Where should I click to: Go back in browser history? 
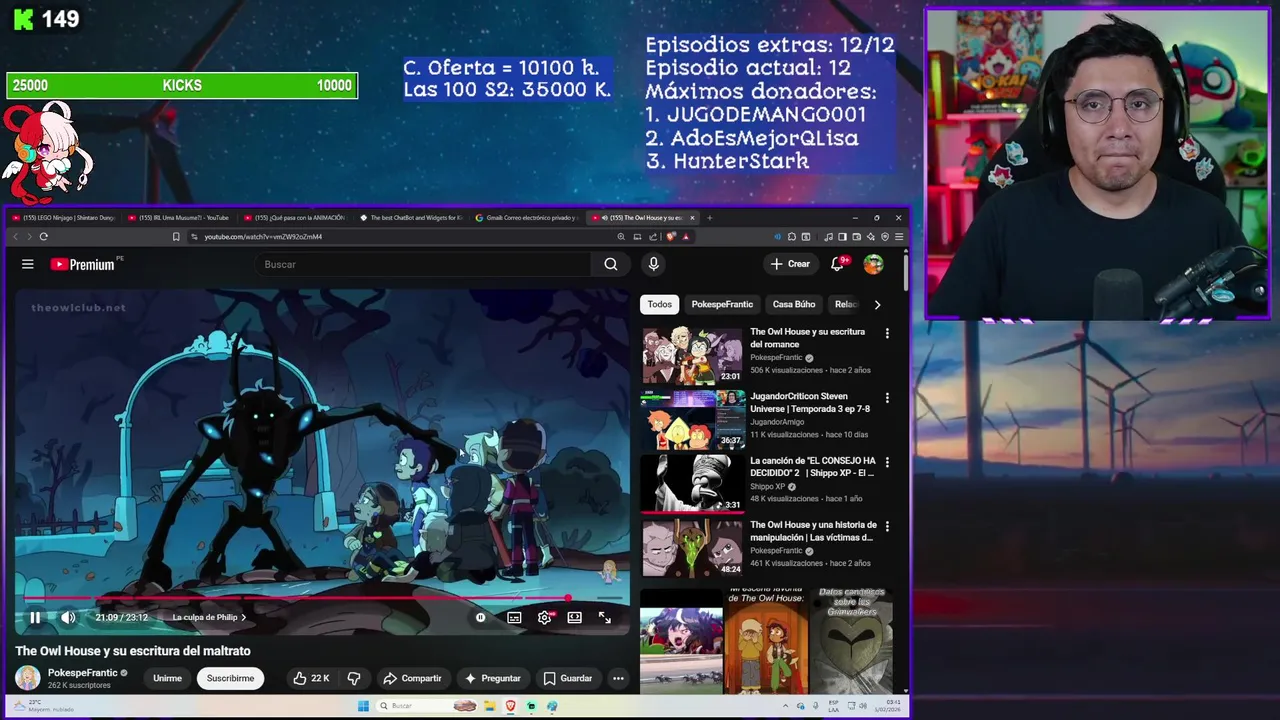(15, 237)
